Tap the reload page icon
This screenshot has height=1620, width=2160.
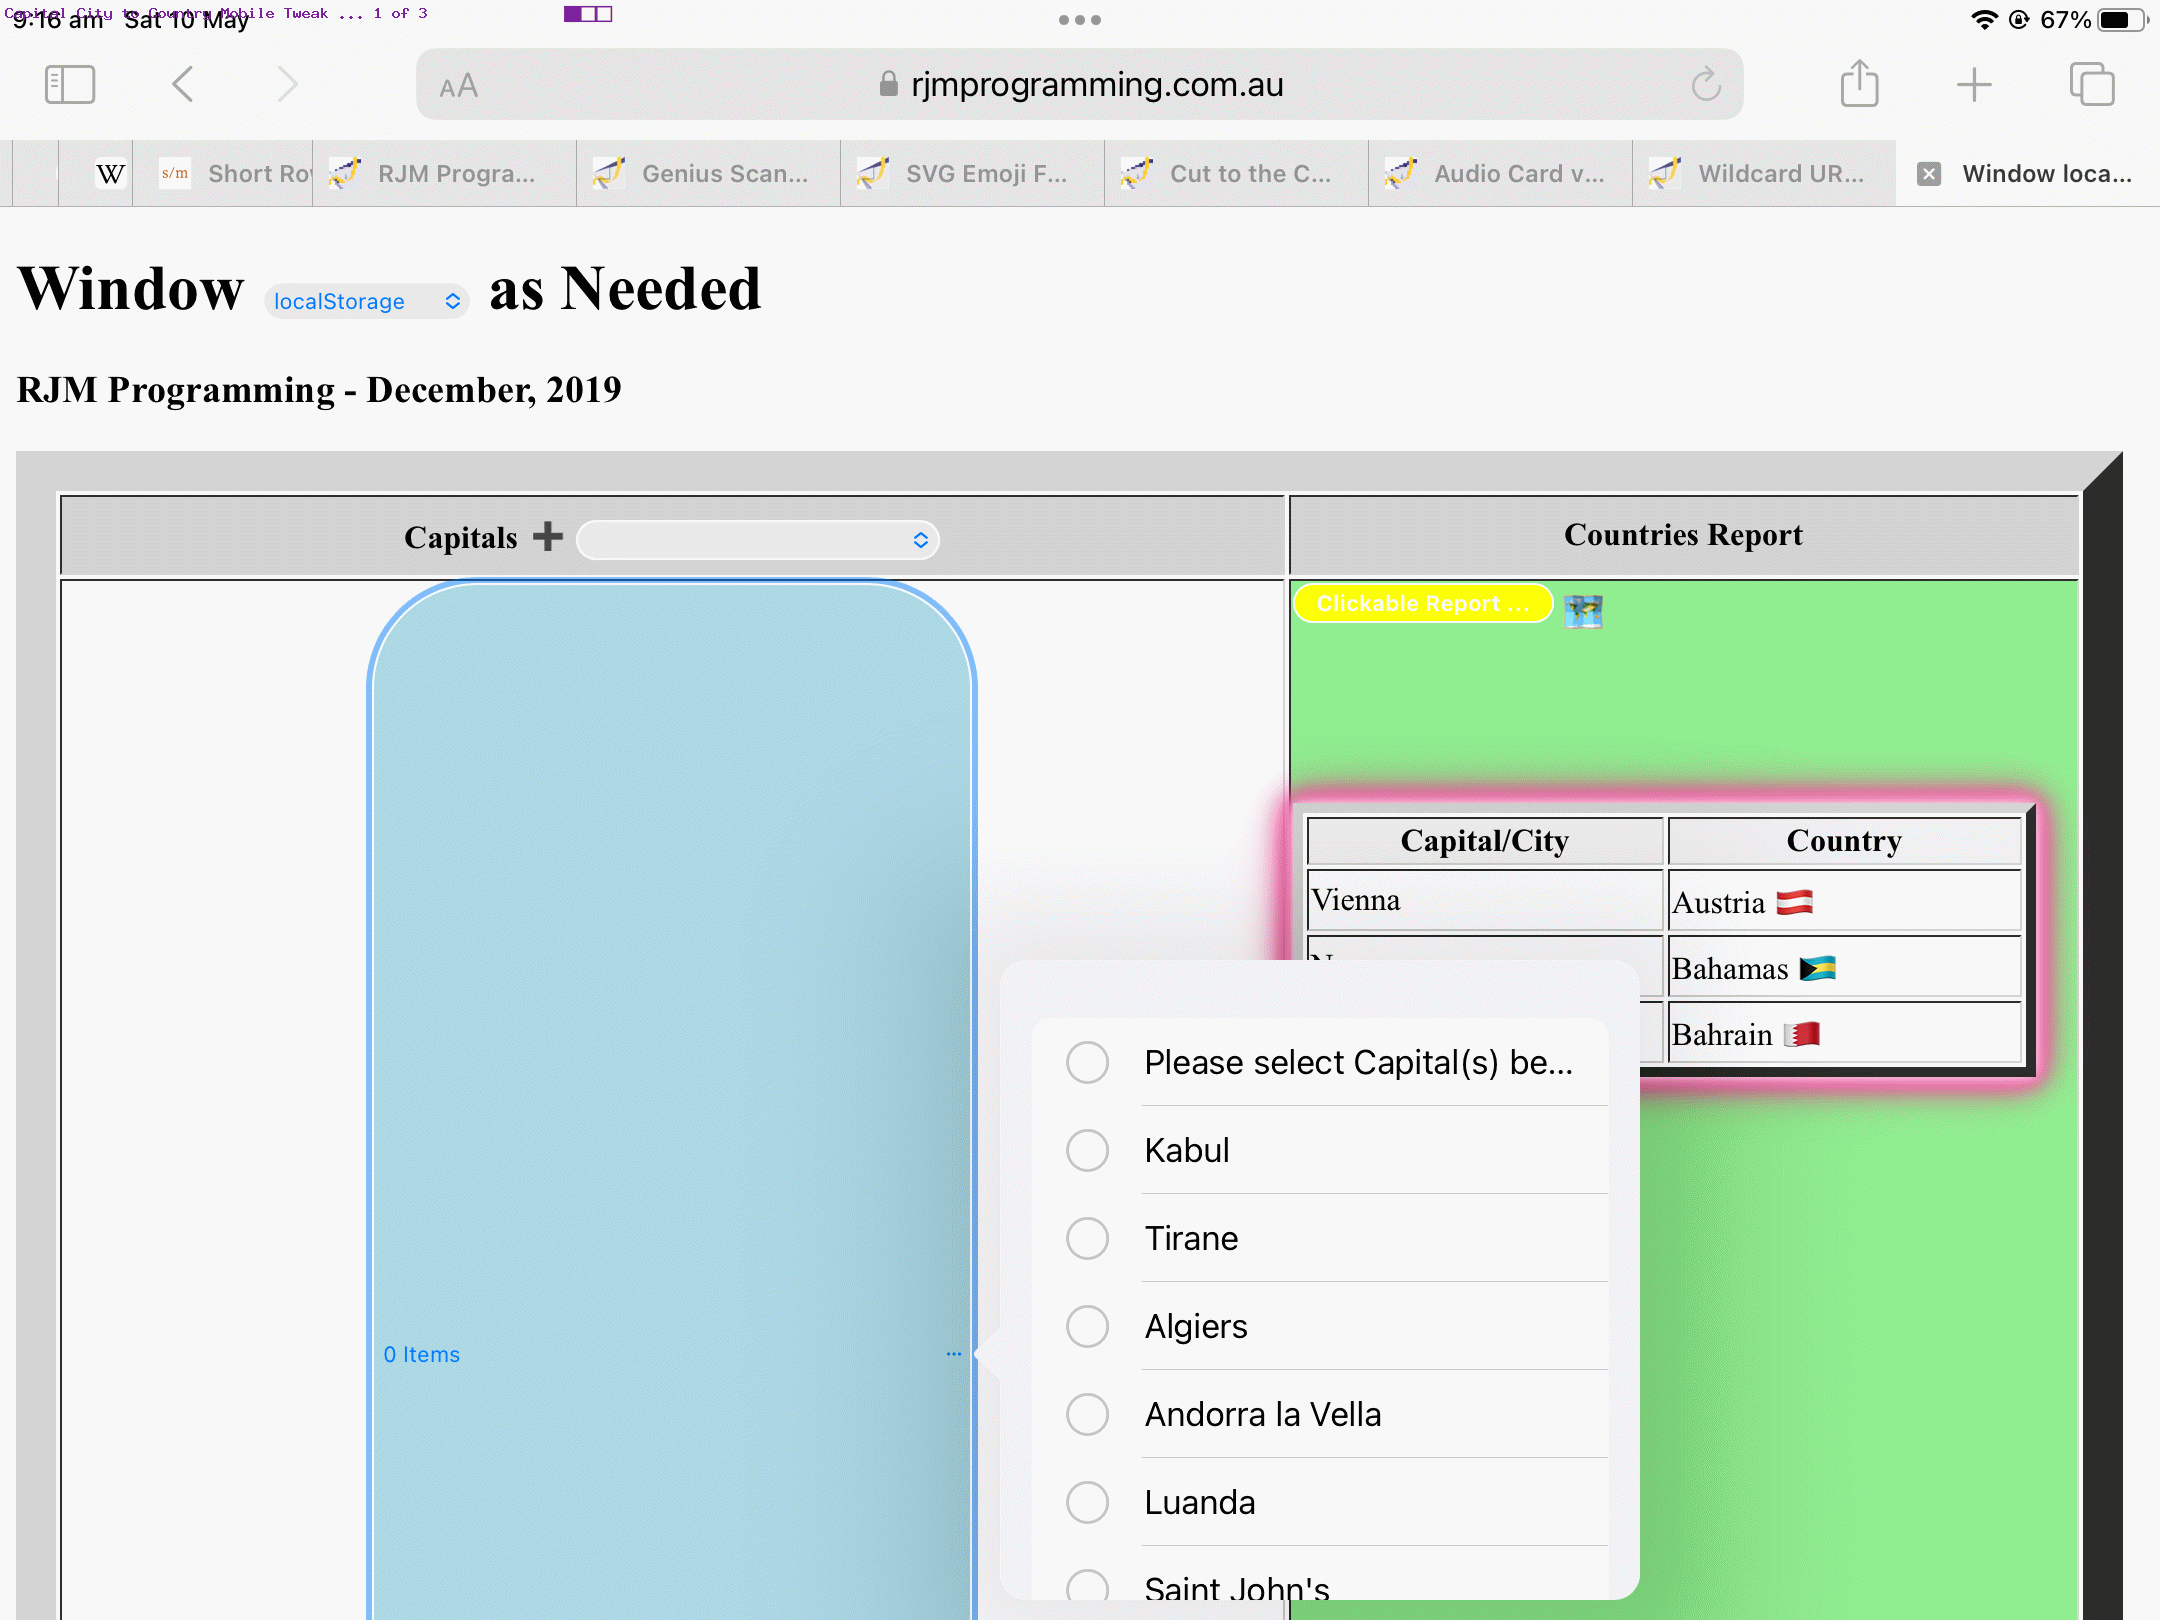click(1706, 85)
